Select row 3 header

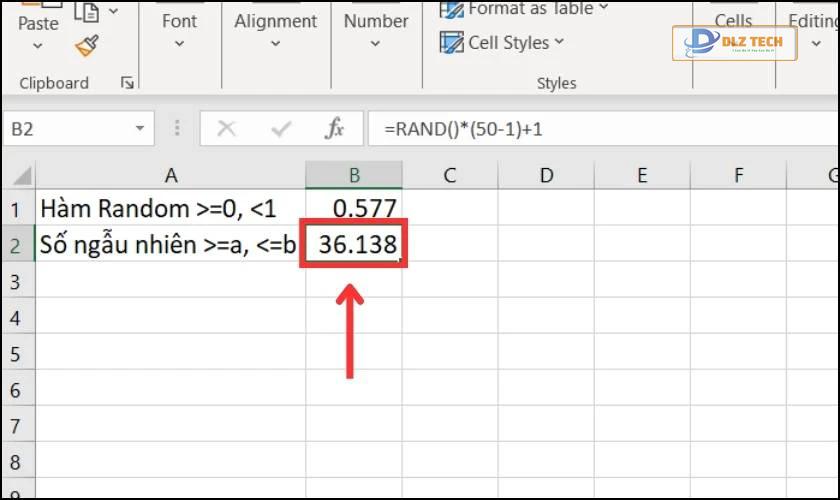[x=18, y=281]
